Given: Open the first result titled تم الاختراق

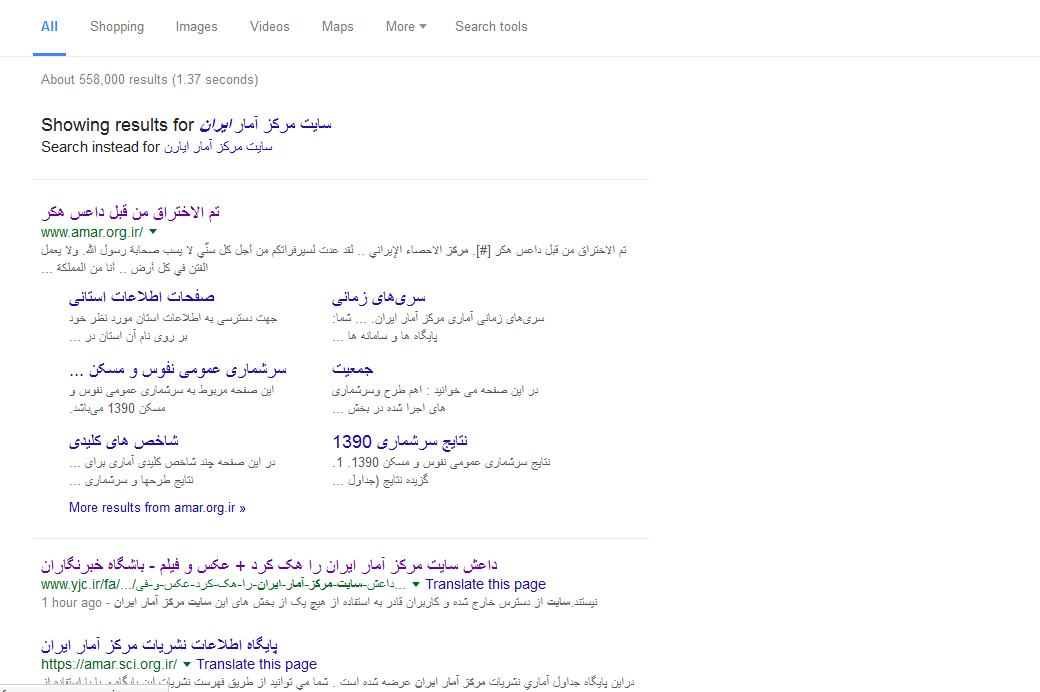Looking at the screenshot, I should pyautogui.click(x=133, y=211).
